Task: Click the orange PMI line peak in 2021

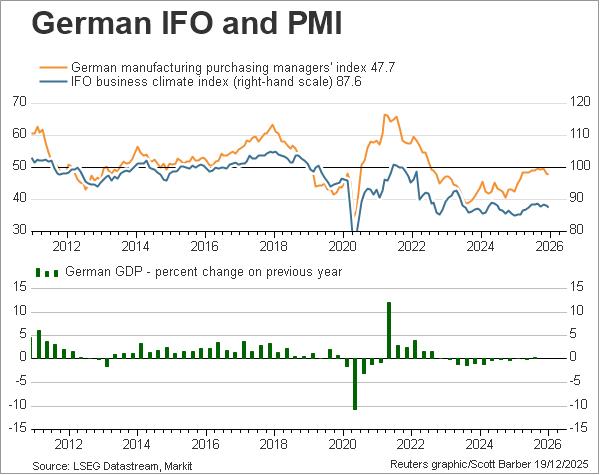Action: [x=386, y=116]
